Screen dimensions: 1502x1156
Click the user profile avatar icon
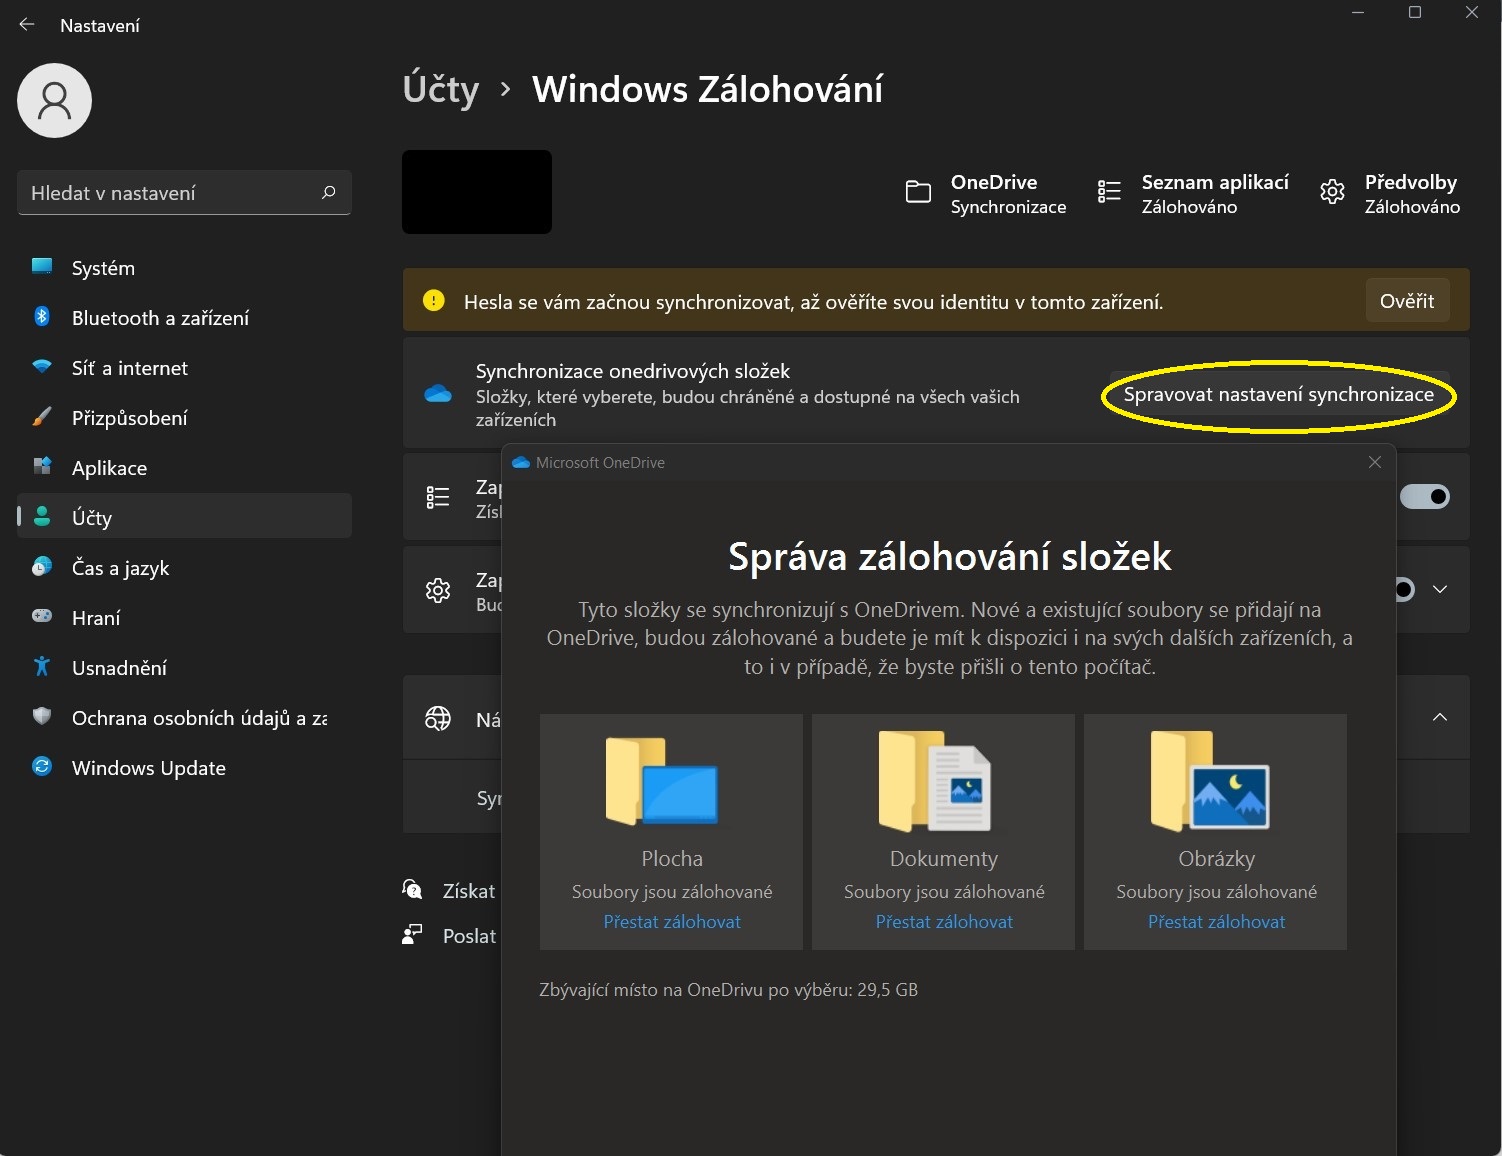point(54,100)
